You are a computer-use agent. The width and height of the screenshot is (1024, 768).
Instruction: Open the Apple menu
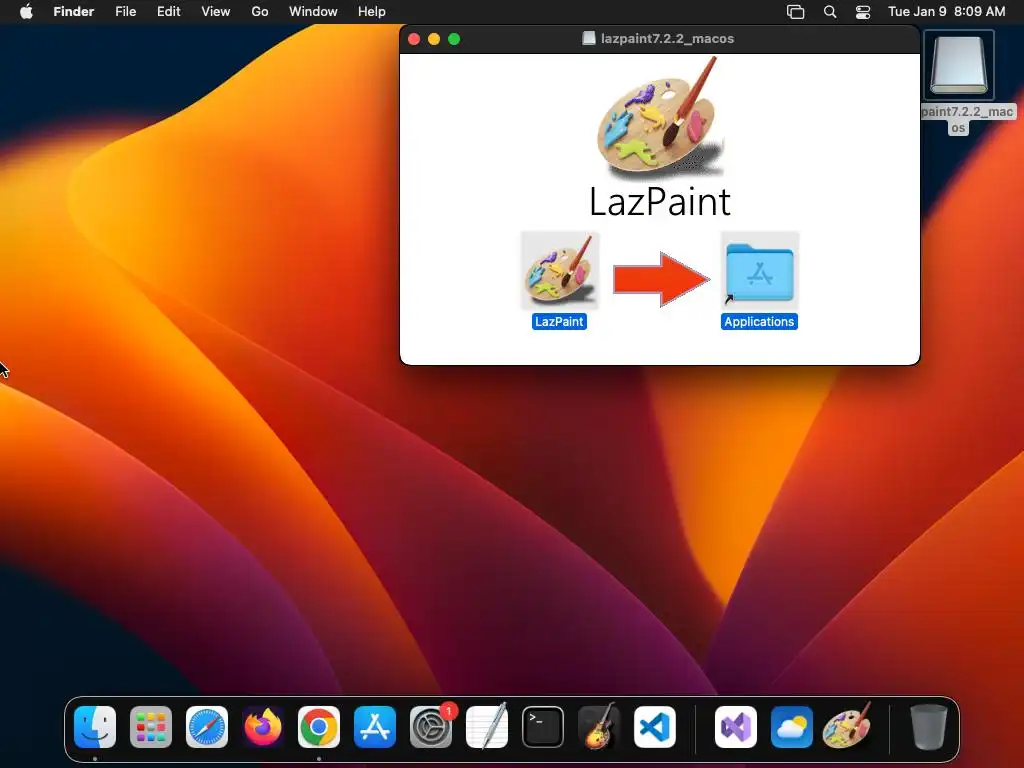tap(26, 12)
